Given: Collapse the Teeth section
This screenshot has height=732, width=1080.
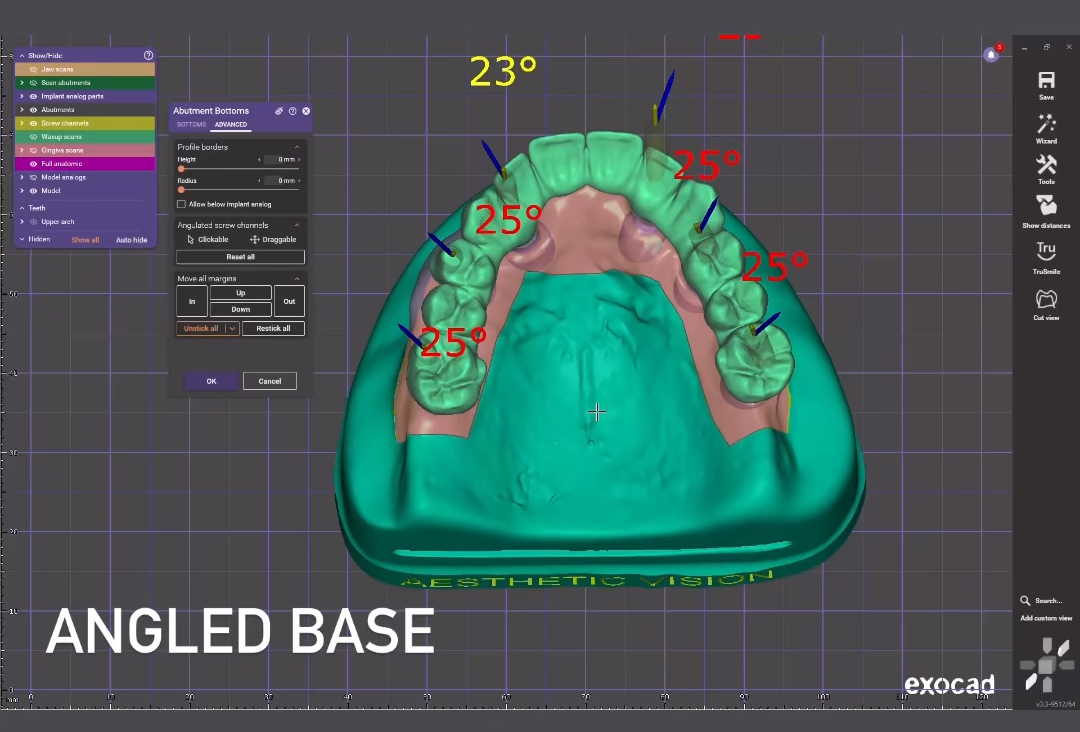Looking at the screenshot, I should pyautogui.click(x=21, y=208).
